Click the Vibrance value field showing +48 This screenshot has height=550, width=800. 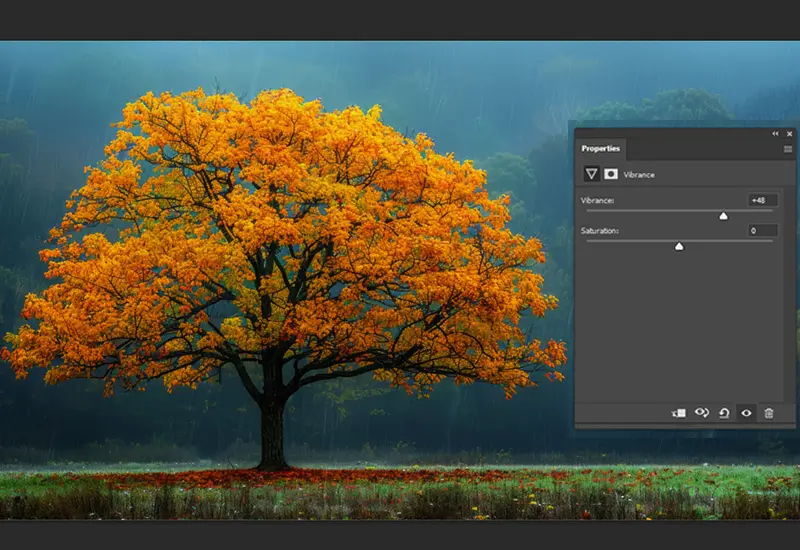763,201
